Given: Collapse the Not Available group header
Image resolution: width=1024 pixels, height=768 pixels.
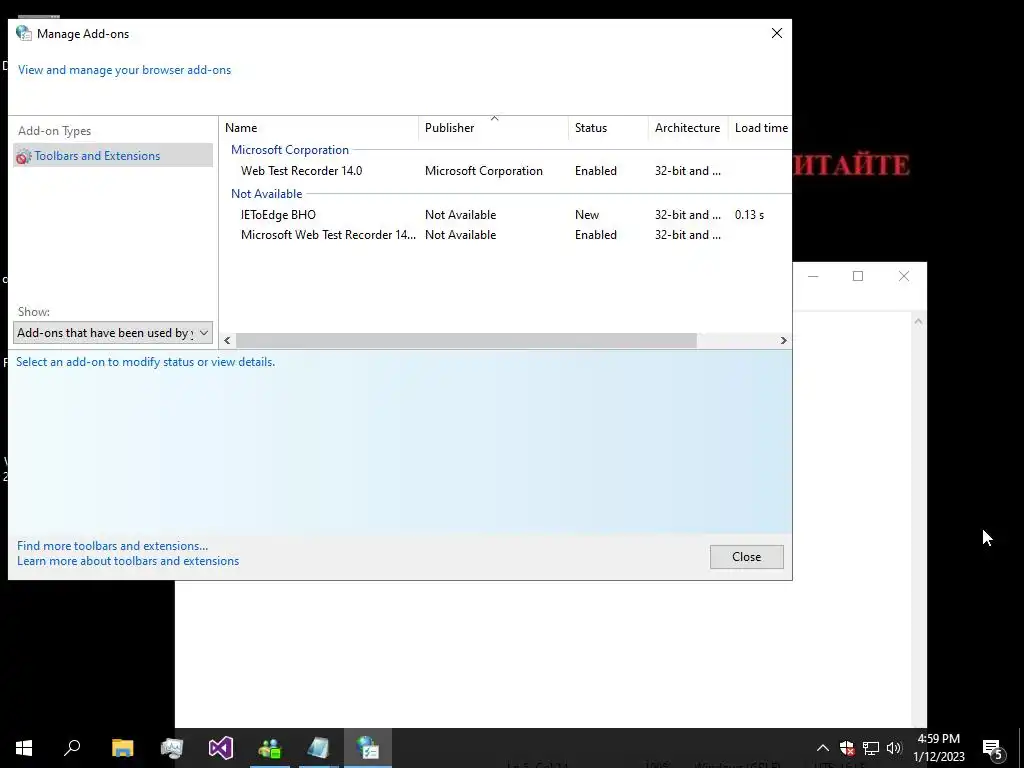Looking at the screenshot, I should point(266,194).
